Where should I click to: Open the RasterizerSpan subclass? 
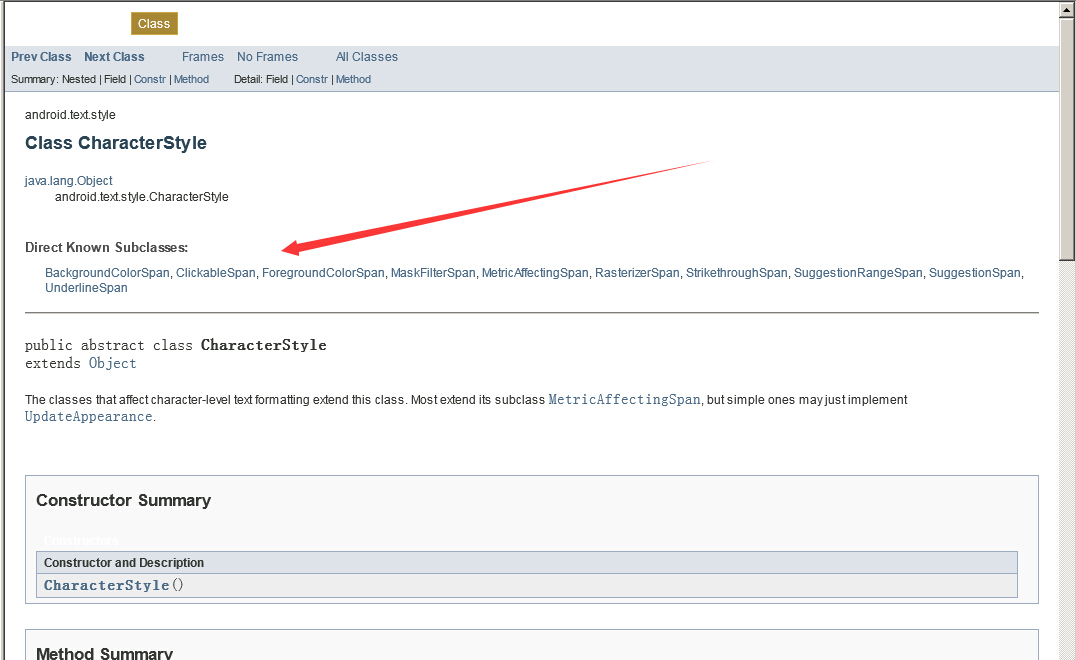point(637,272)
